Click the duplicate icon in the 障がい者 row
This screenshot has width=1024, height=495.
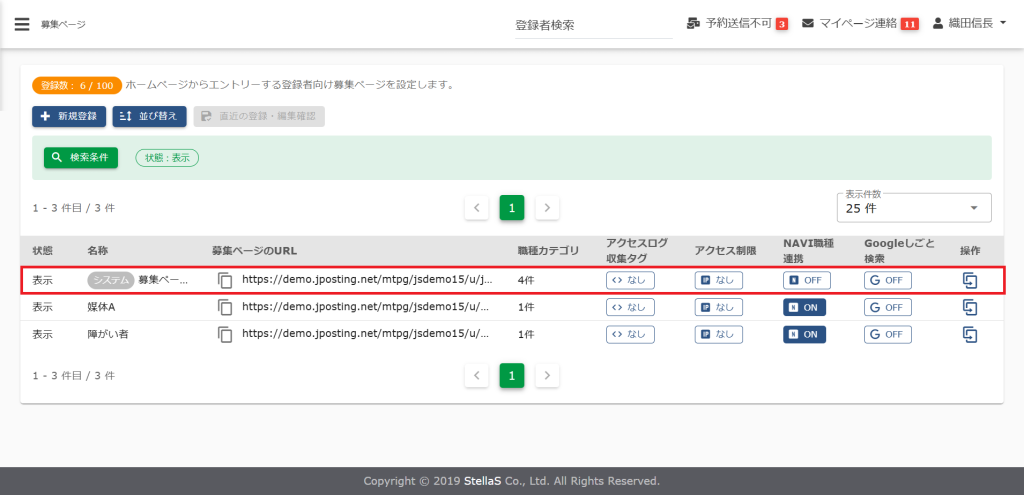pyautogui.click(x=969, y=334)
